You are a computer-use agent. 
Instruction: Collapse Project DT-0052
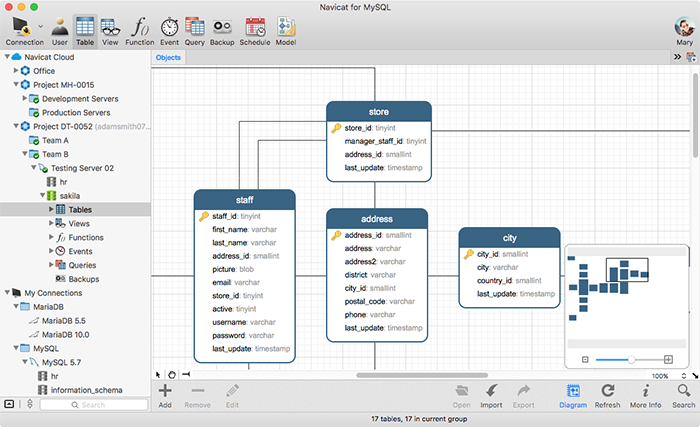[x=16, y=126]
